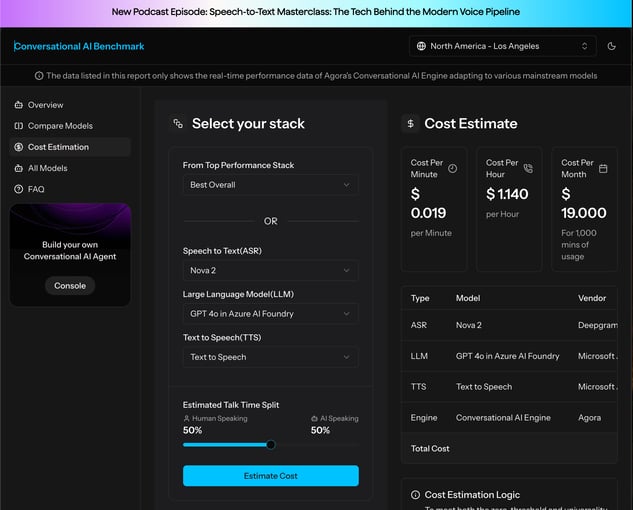The height and width of the screenshot is (510, 633).
Task: Open the New Podcast Episode banner
Action: pos(316,12)
